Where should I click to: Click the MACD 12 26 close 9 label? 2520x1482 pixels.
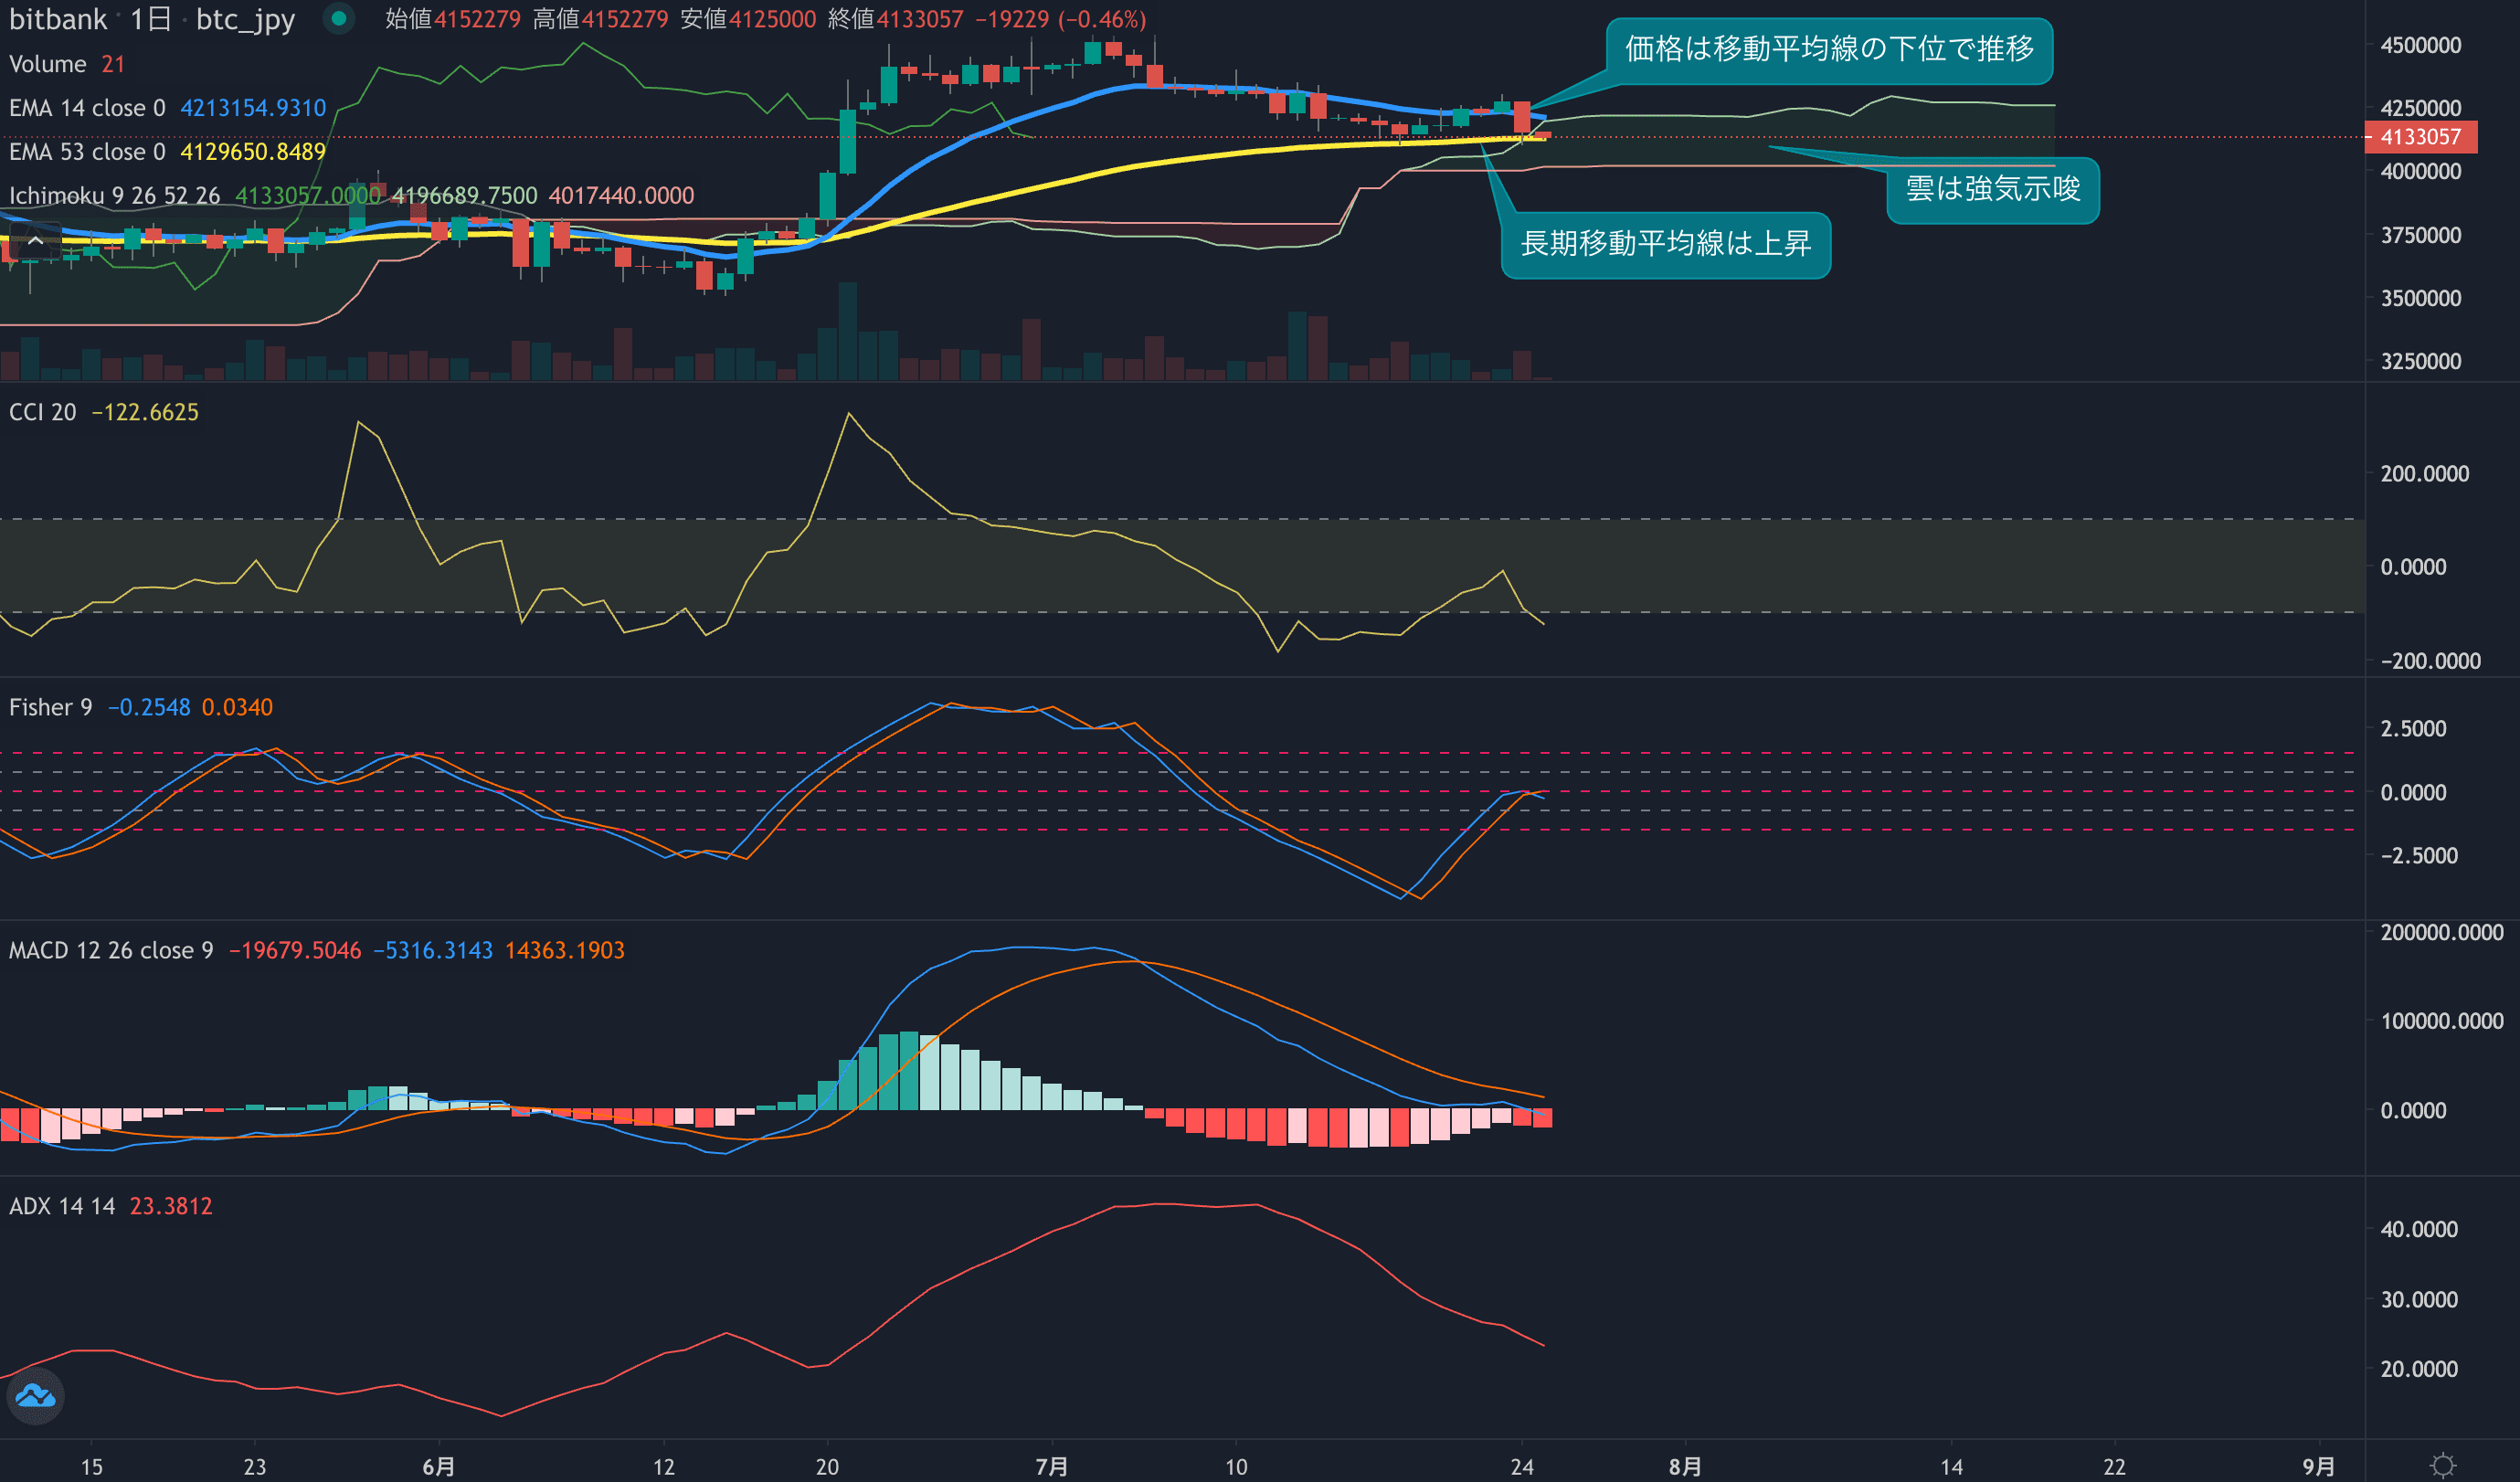110,950
